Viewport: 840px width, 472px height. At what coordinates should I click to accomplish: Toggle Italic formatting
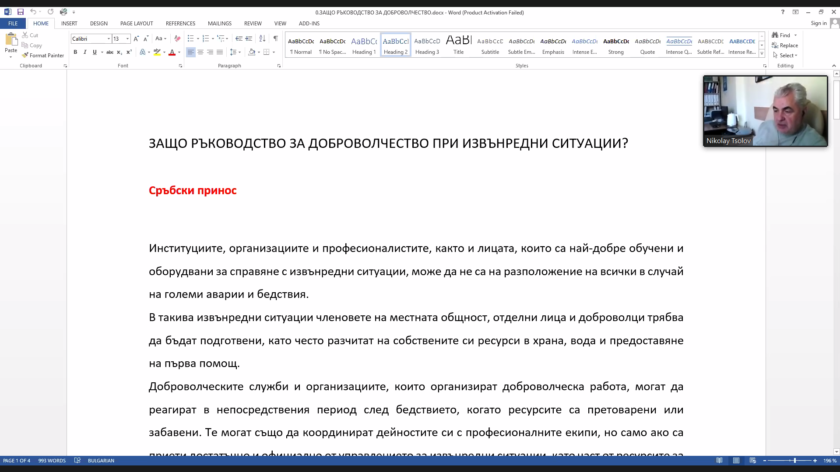tap(85, 52)
